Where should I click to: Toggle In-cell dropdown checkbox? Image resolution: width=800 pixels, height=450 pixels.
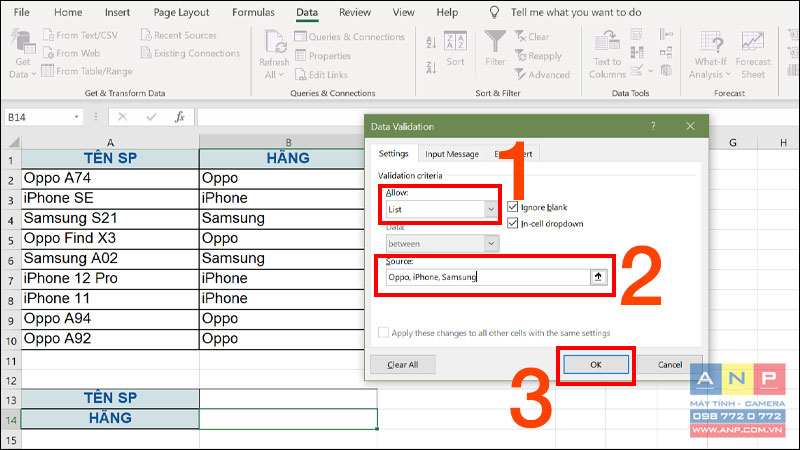pos(513,223)
